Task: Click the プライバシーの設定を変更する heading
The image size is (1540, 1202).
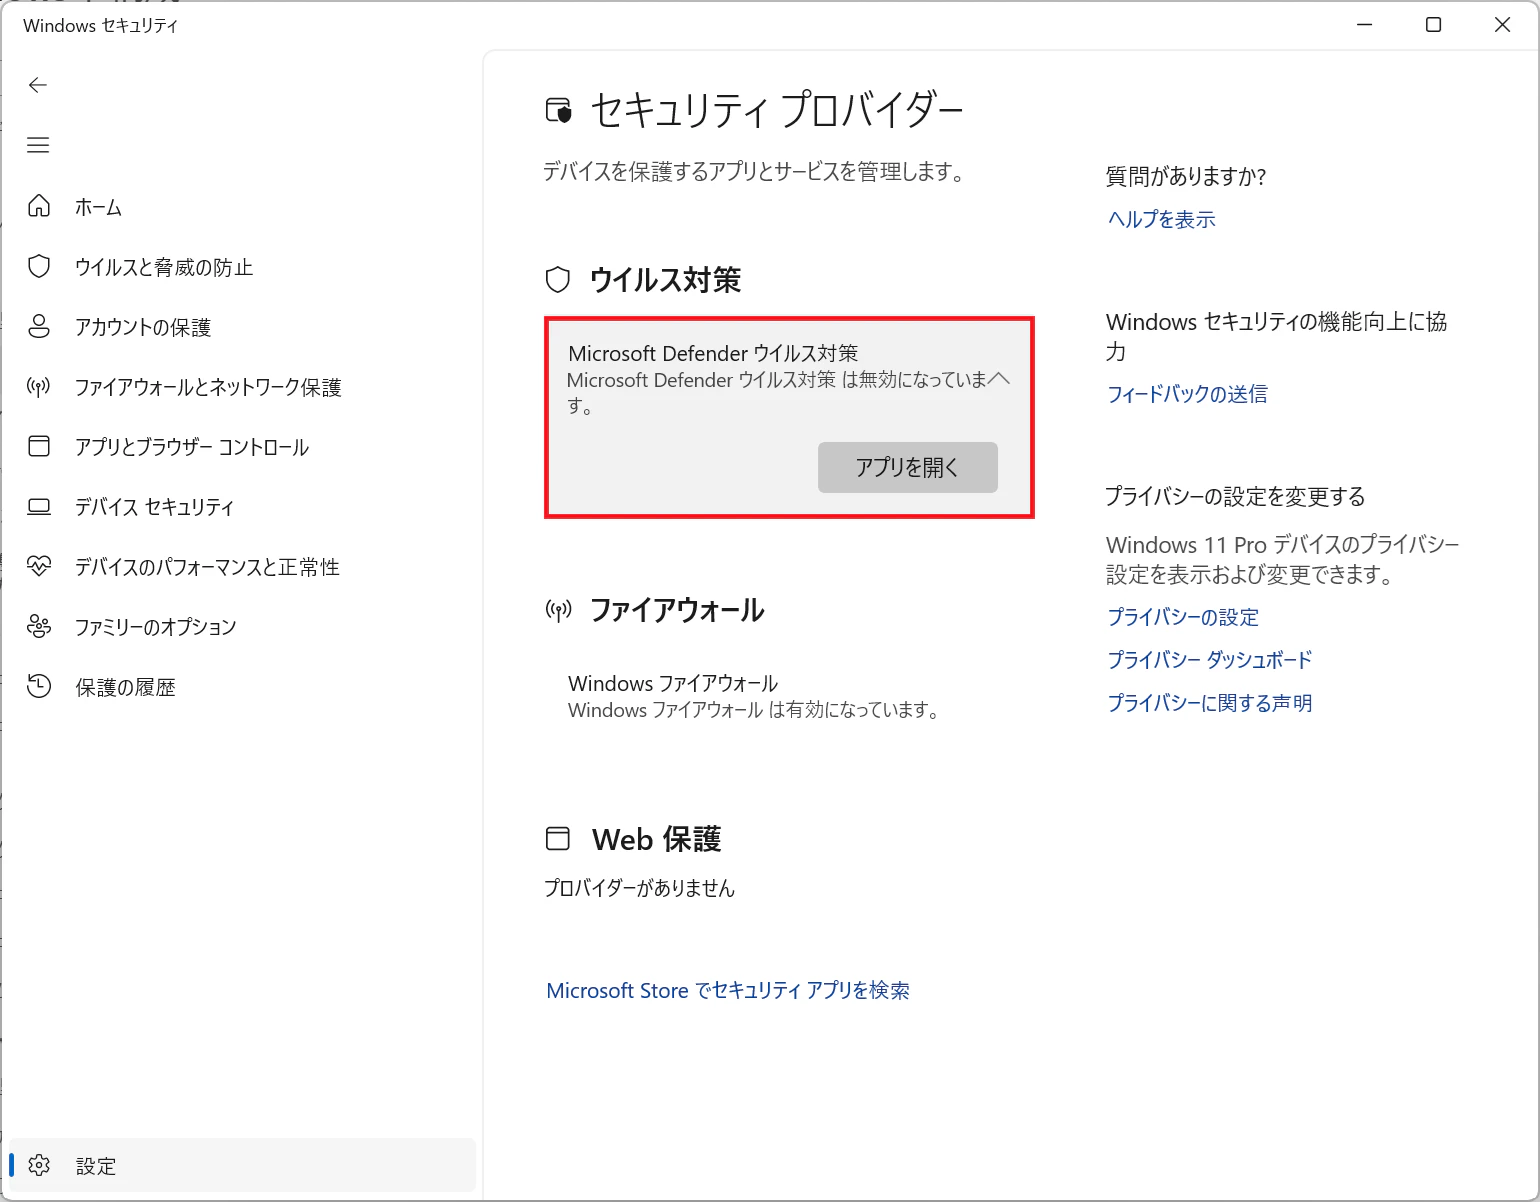Action: [1235, 496]
